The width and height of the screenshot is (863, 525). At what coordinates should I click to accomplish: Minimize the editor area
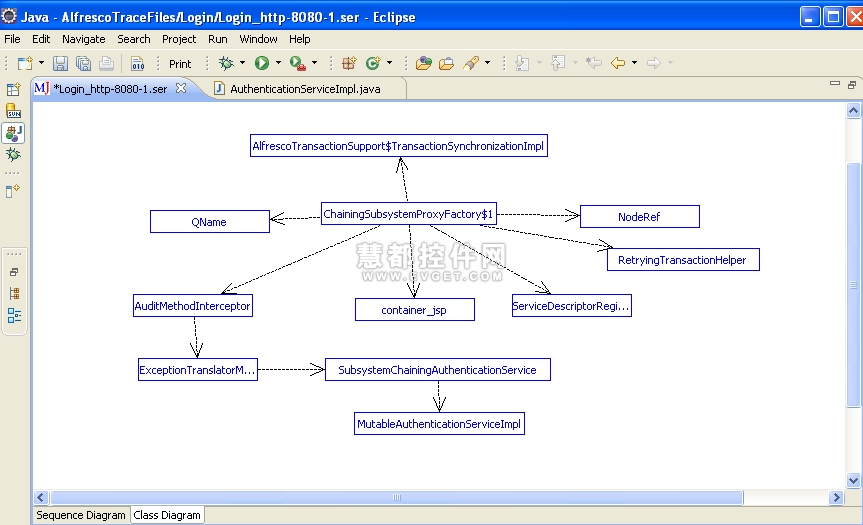835,83
